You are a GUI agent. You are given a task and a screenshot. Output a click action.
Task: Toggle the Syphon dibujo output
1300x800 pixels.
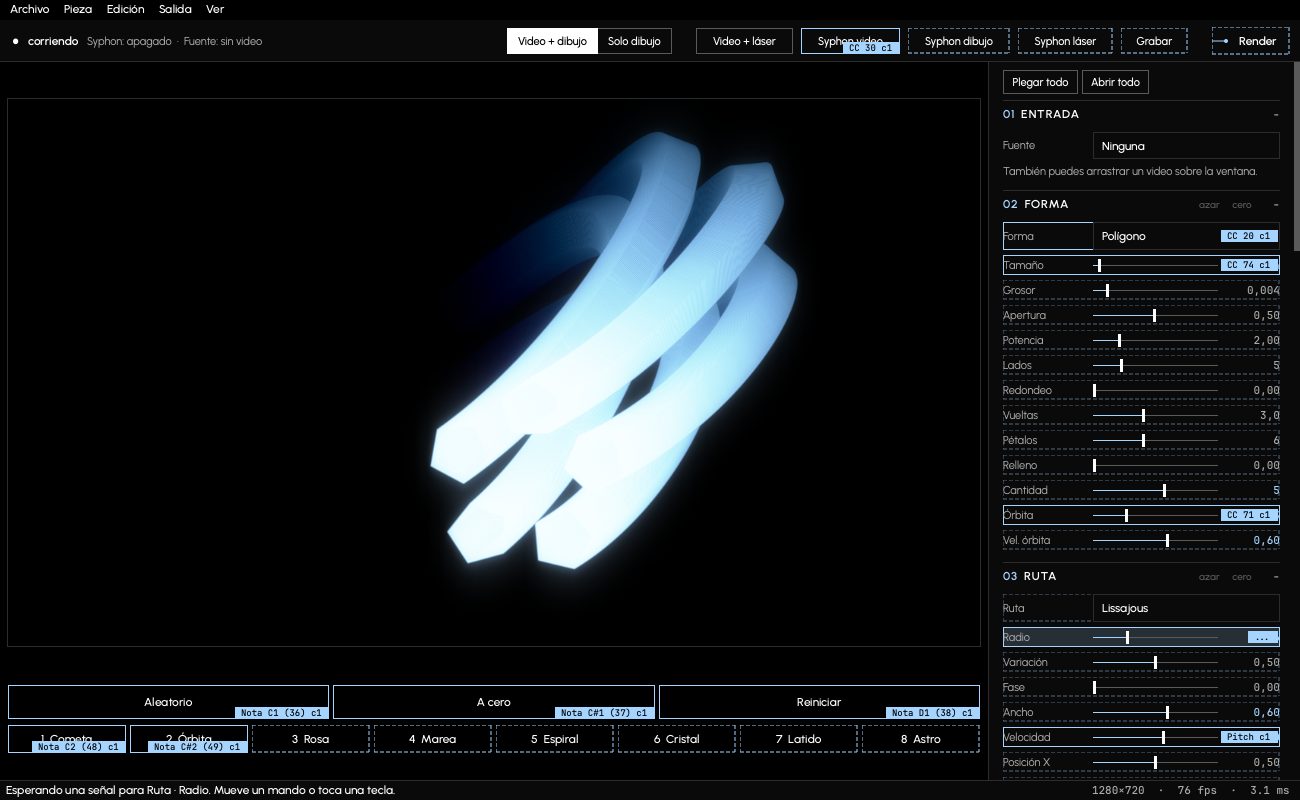tap(959, 41)
